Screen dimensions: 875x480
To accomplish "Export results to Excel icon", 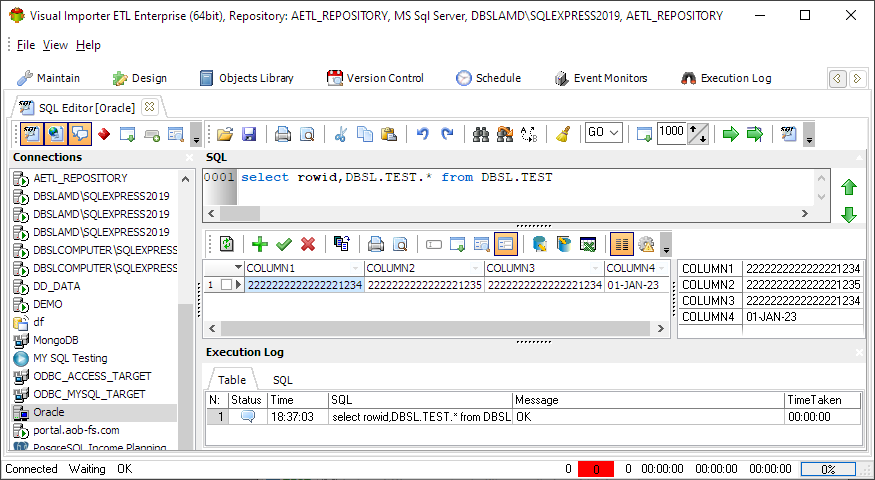I will (x=588, y=244).
